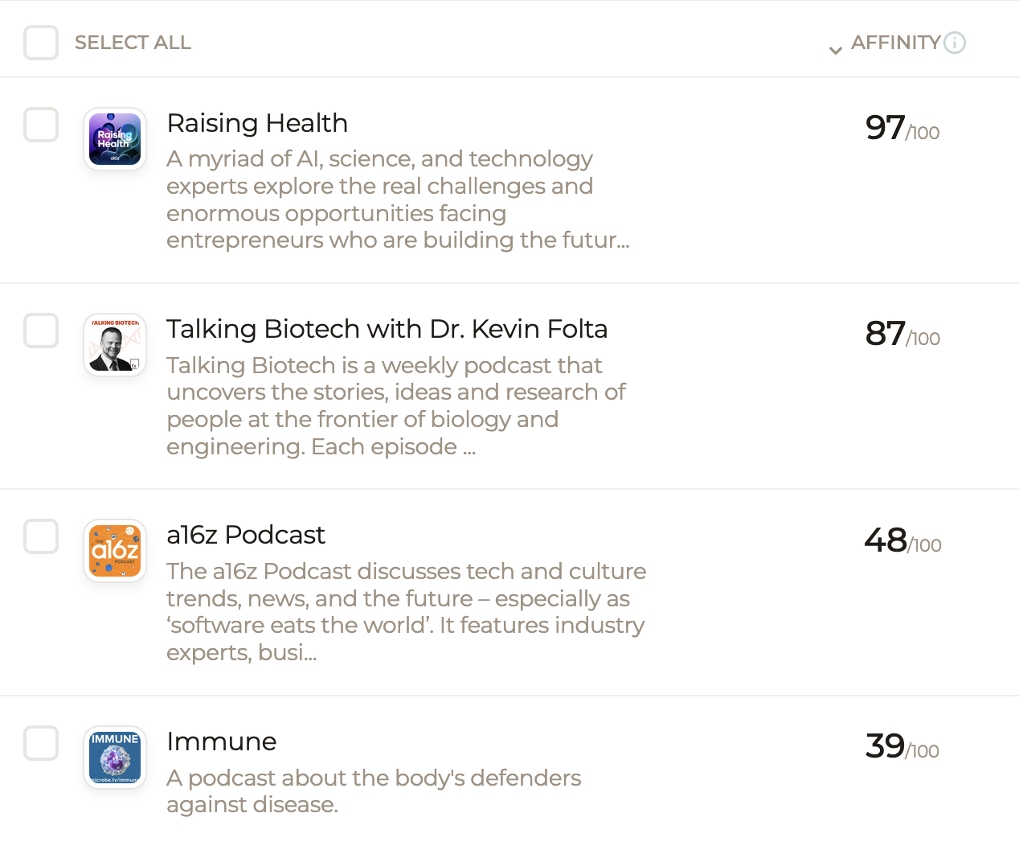Tick the Immune podcast checkbox
The width and height of the screenshot is (1020, 846).
click(41, 743)
